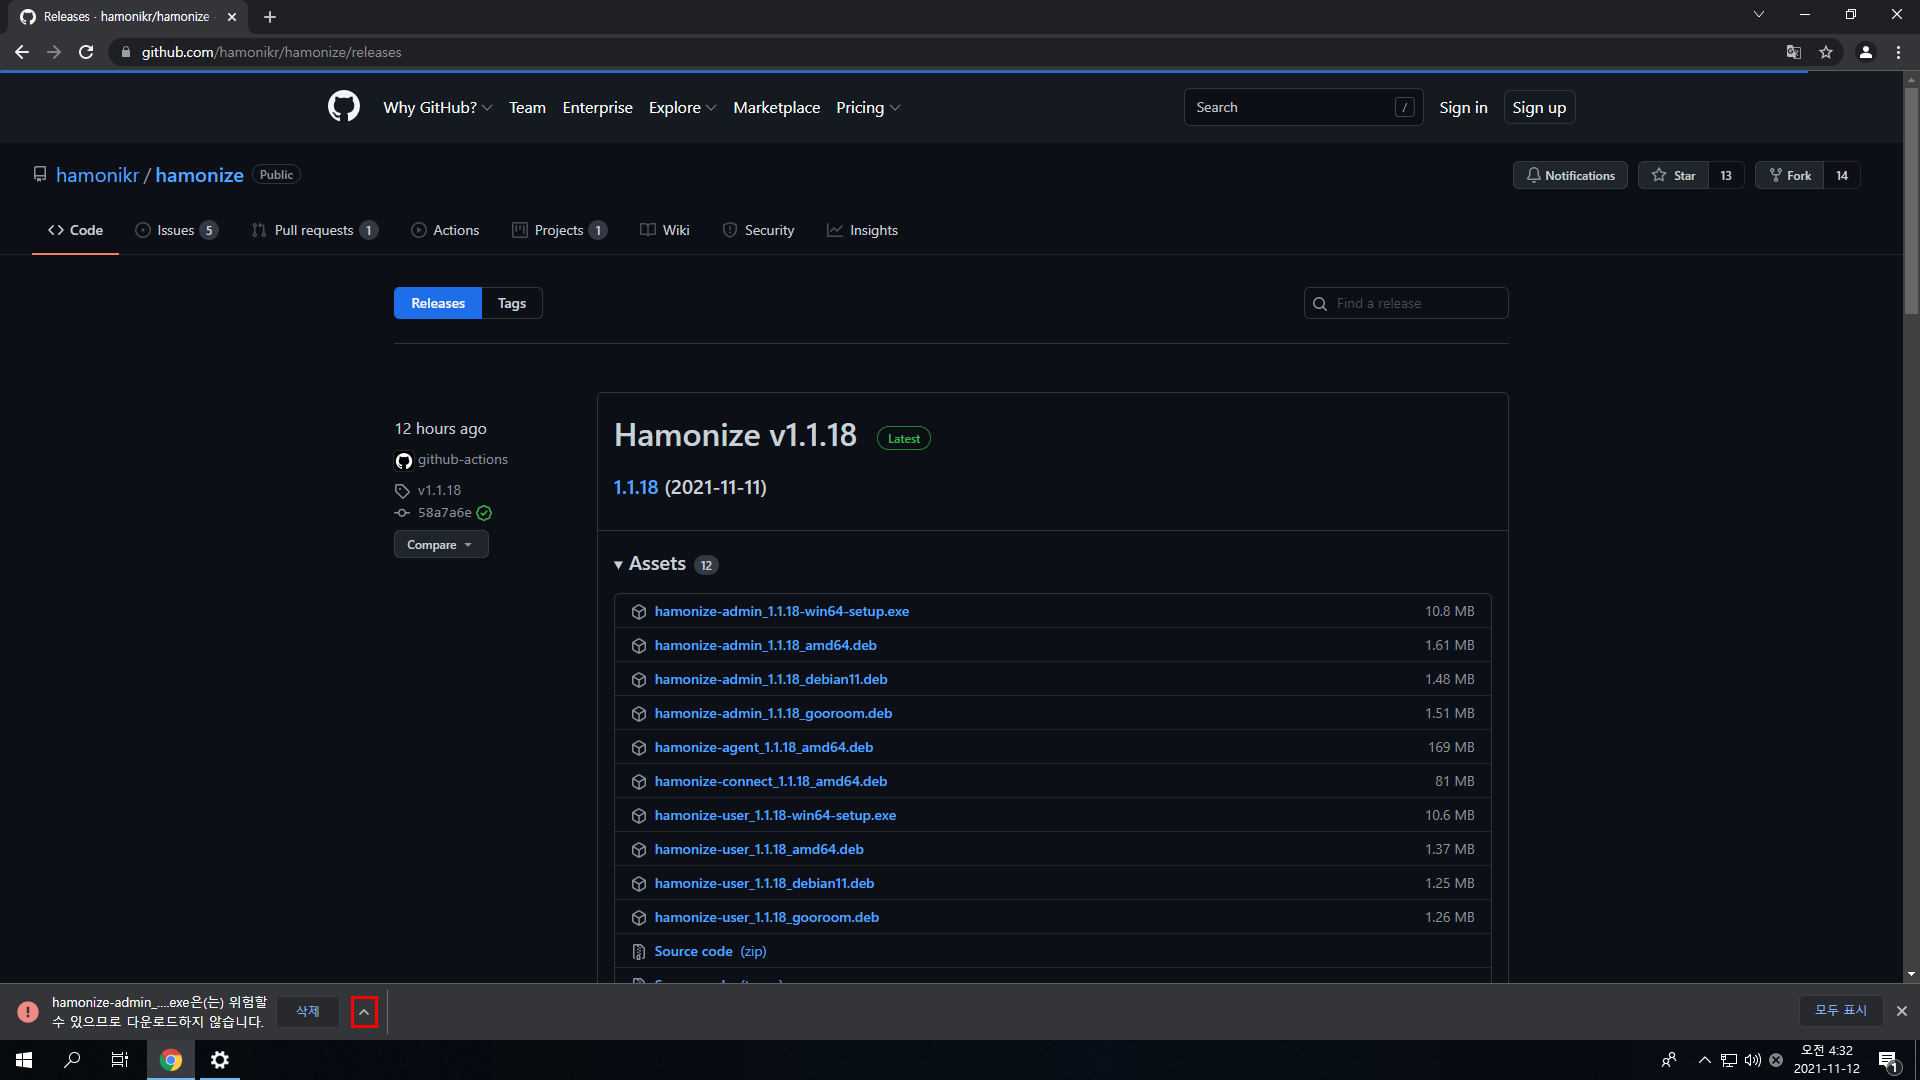
Task: Open the Compare dropdown
Action: pyautogui.click(x=441, y=545)
